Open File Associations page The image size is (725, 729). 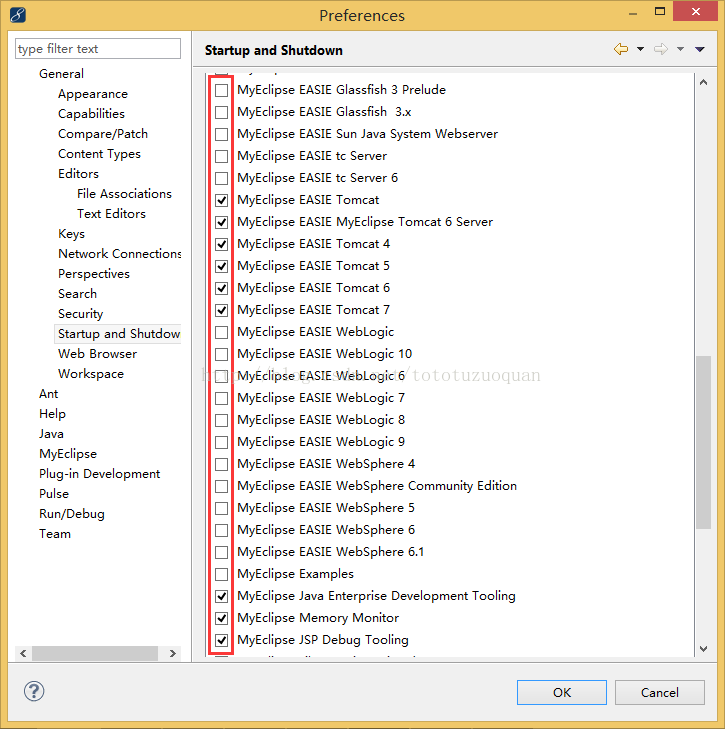pyautogui.click(x=124, y=194)
